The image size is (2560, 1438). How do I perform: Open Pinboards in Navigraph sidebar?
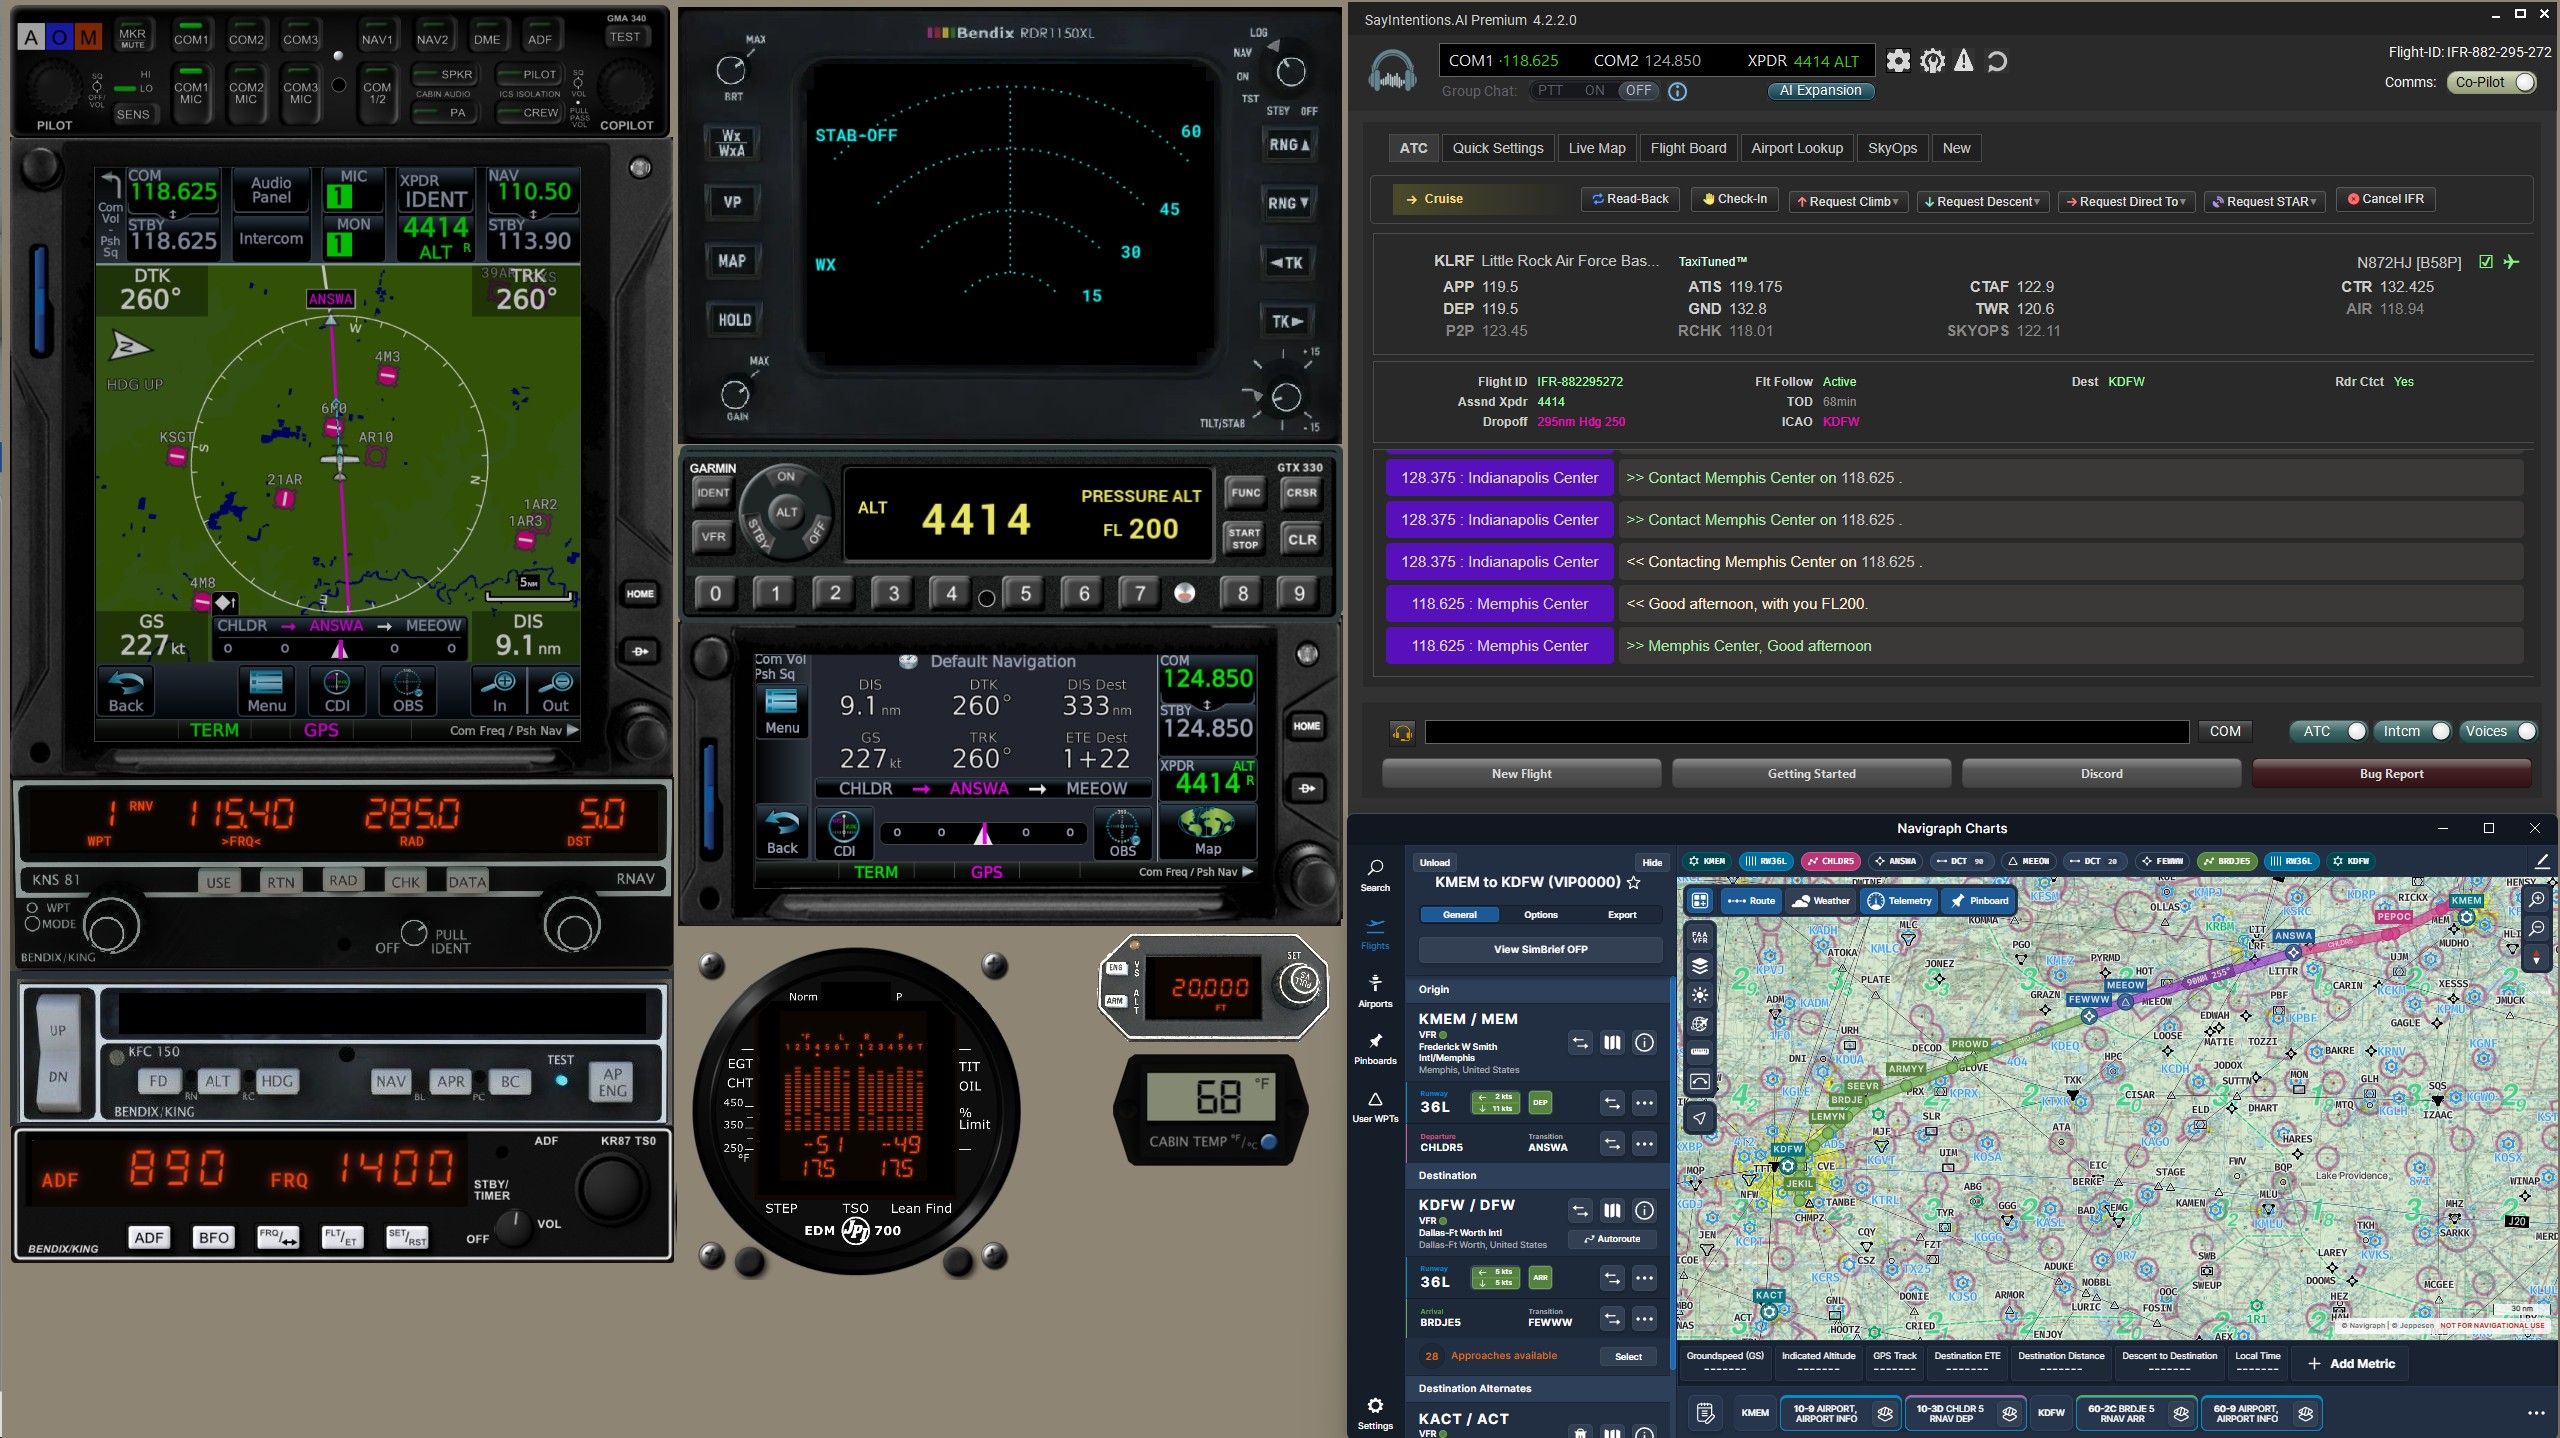pyautogui.click(x=1375, y=1048)
